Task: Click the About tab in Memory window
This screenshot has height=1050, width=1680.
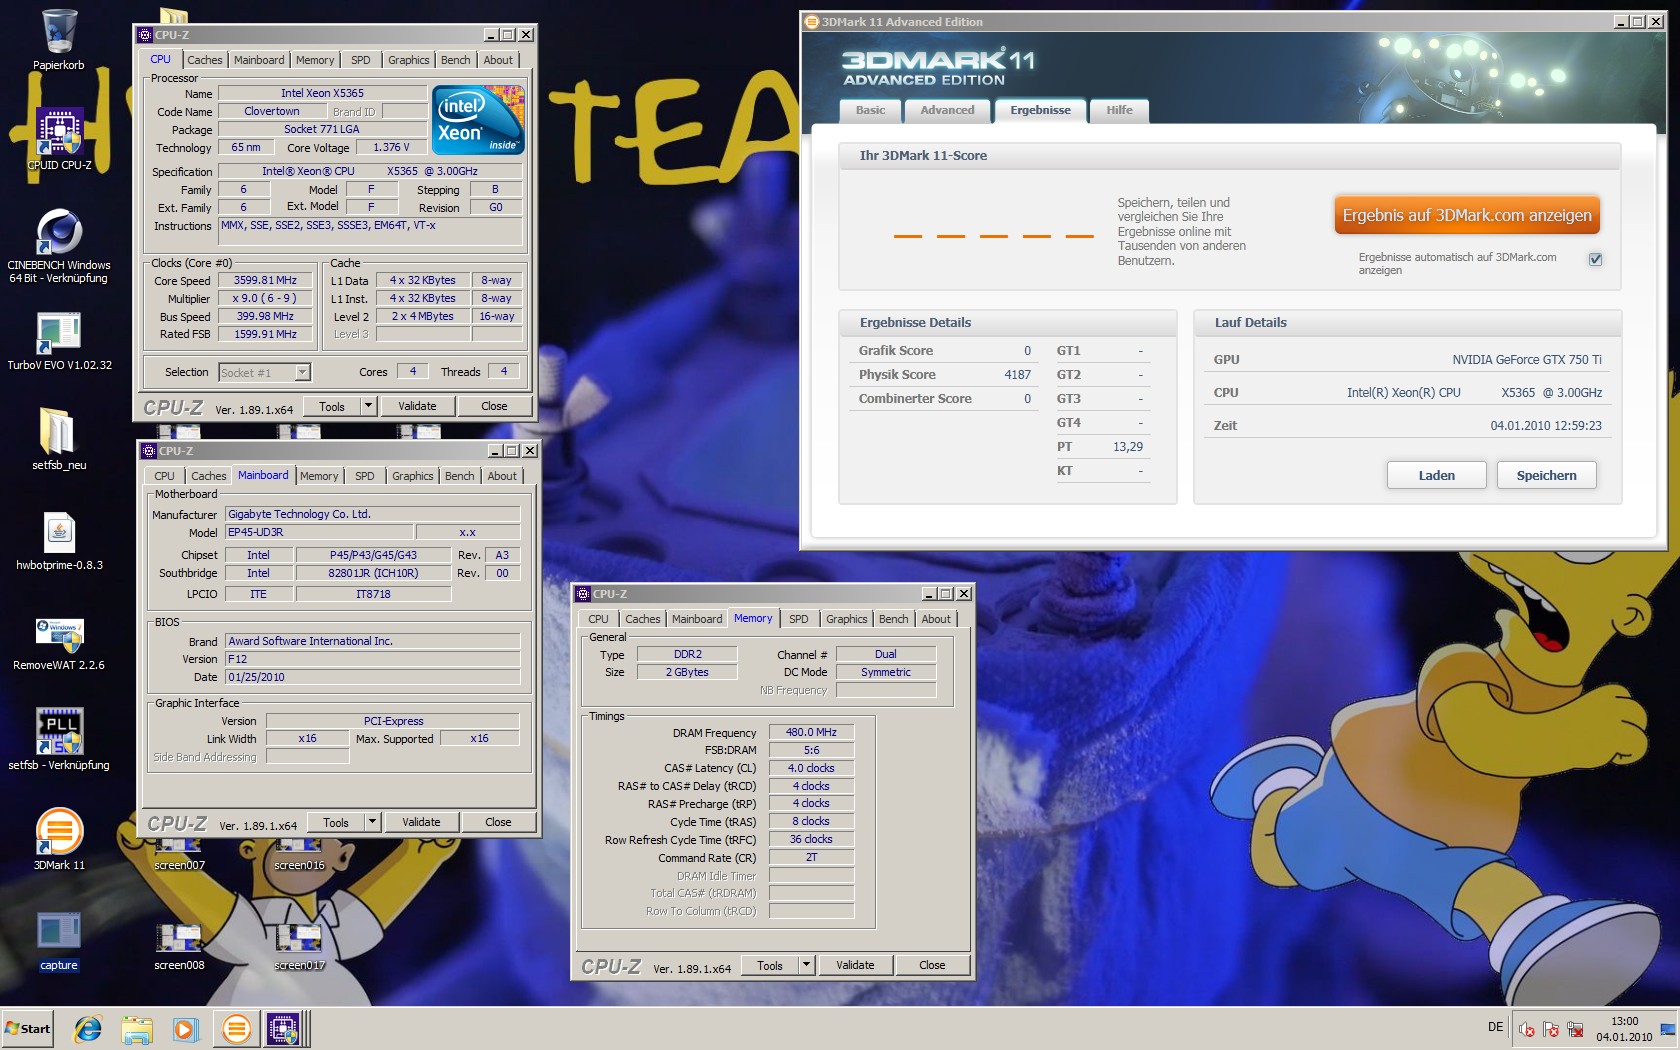Action: coord(936,619)
